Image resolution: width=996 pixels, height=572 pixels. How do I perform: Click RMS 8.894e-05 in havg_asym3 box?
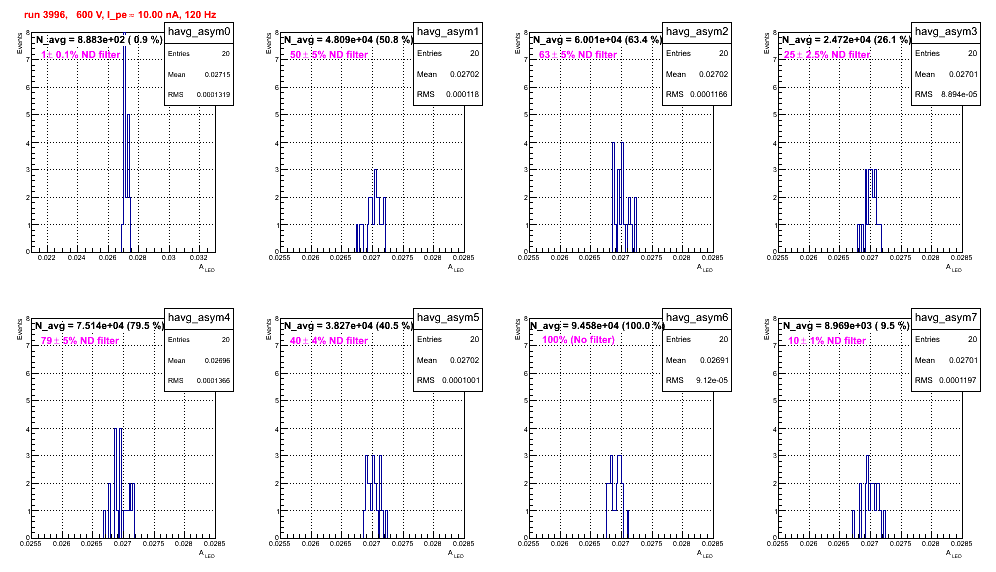[x=946, y=95]
